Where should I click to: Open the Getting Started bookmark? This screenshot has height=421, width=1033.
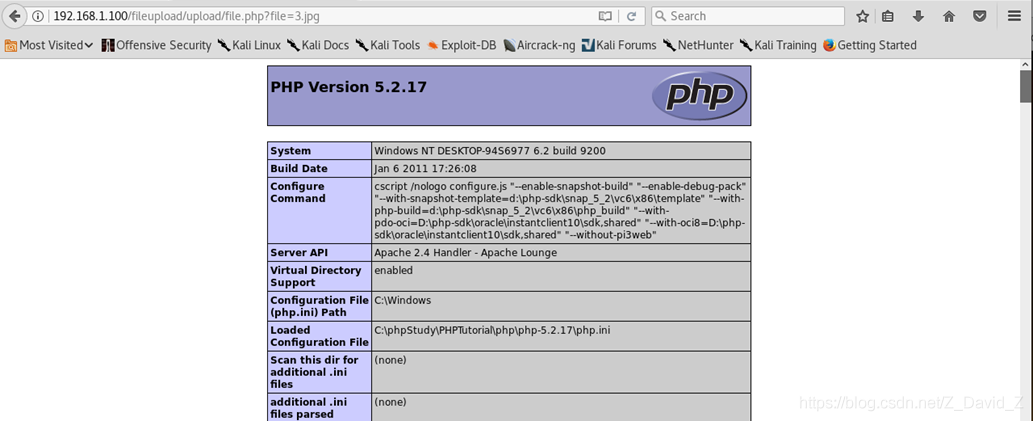869,45
